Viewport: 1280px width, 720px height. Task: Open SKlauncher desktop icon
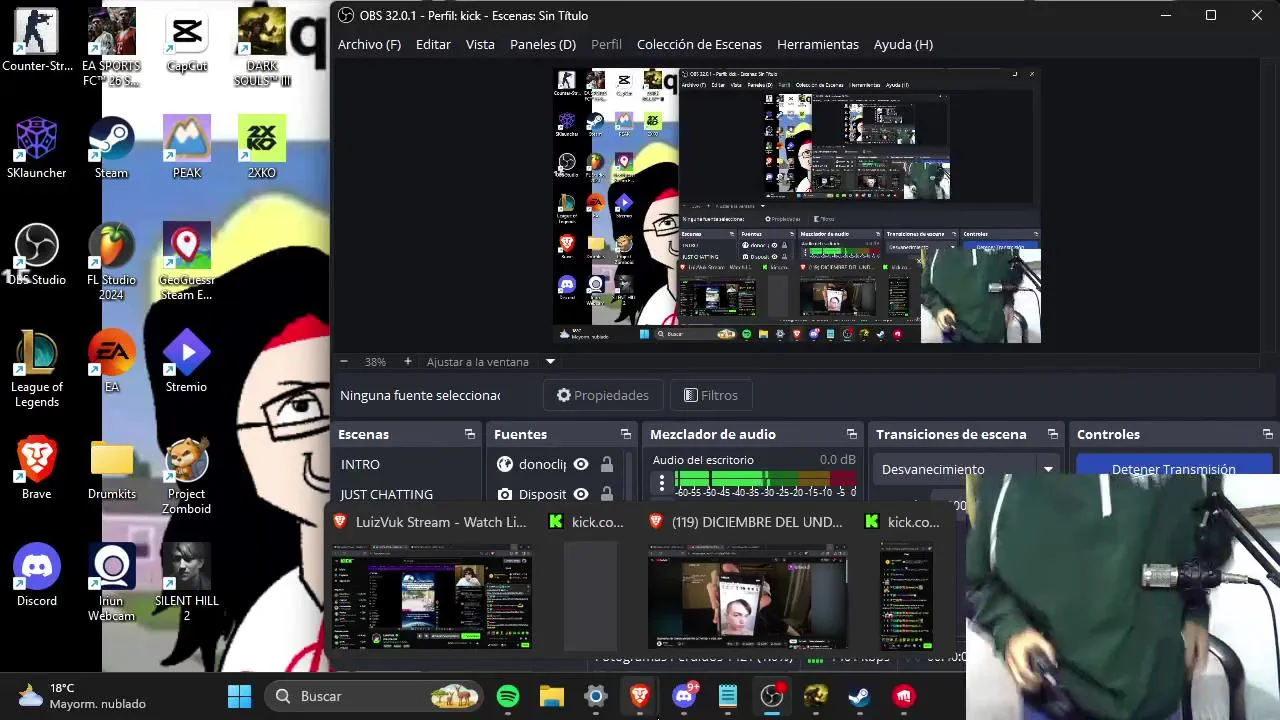pos(37,148)
